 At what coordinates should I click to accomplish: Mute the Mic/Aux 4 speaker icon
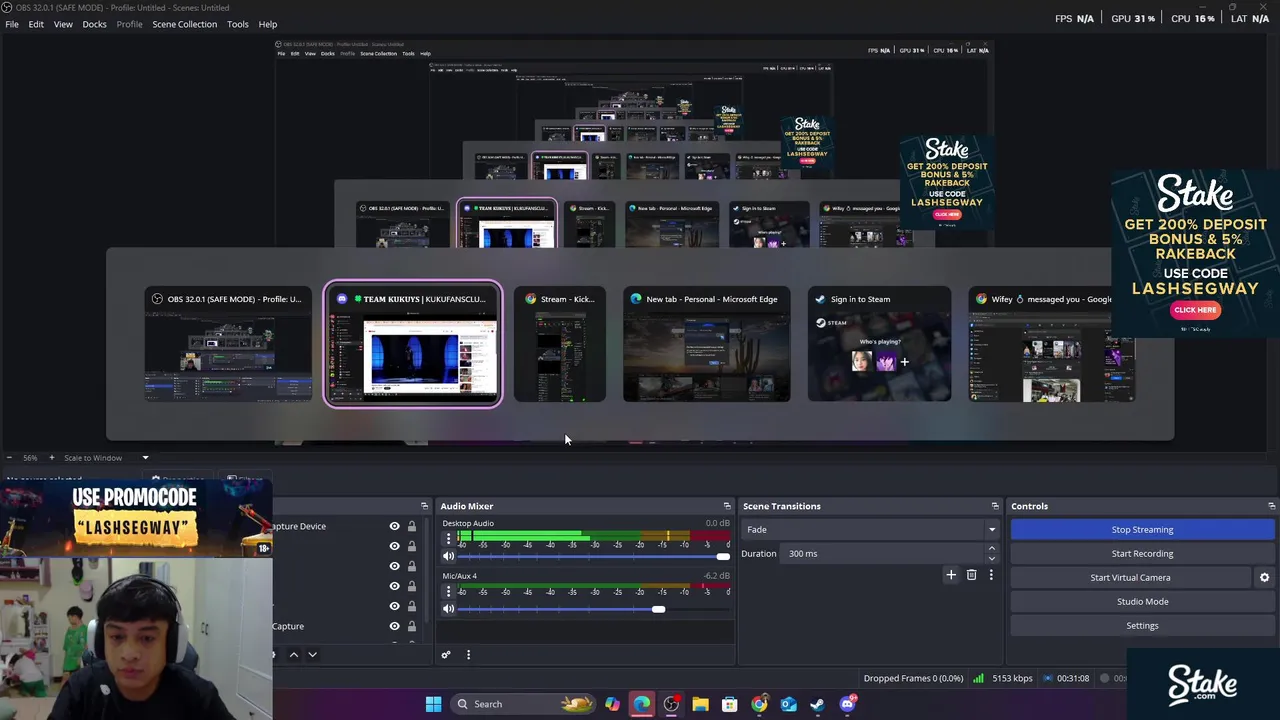449,609
